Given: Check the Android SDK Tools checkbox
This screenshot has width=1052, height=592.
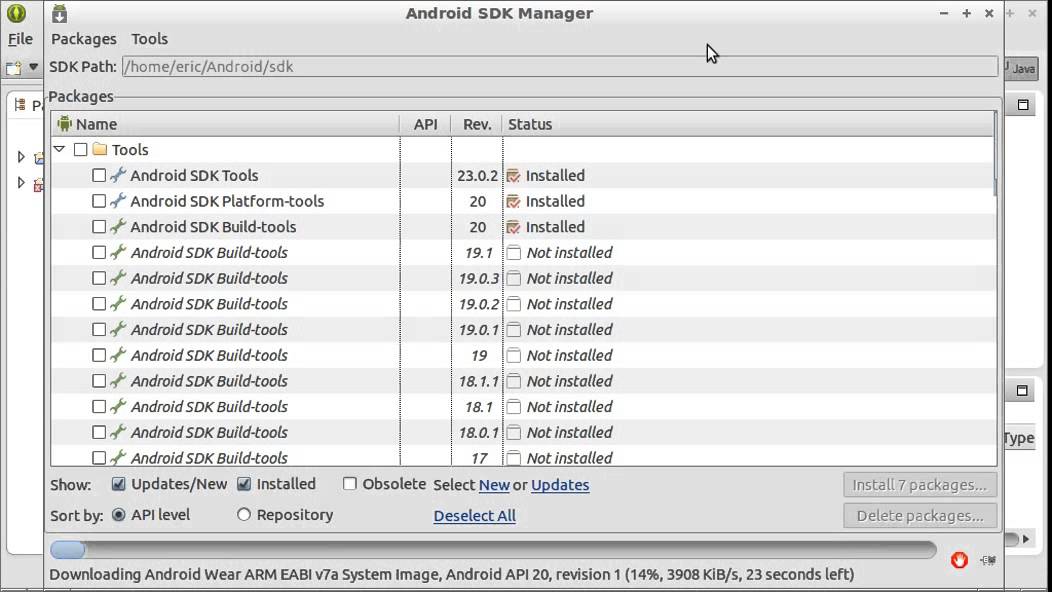Looking at the screenshot, I should tap(99, 175).
